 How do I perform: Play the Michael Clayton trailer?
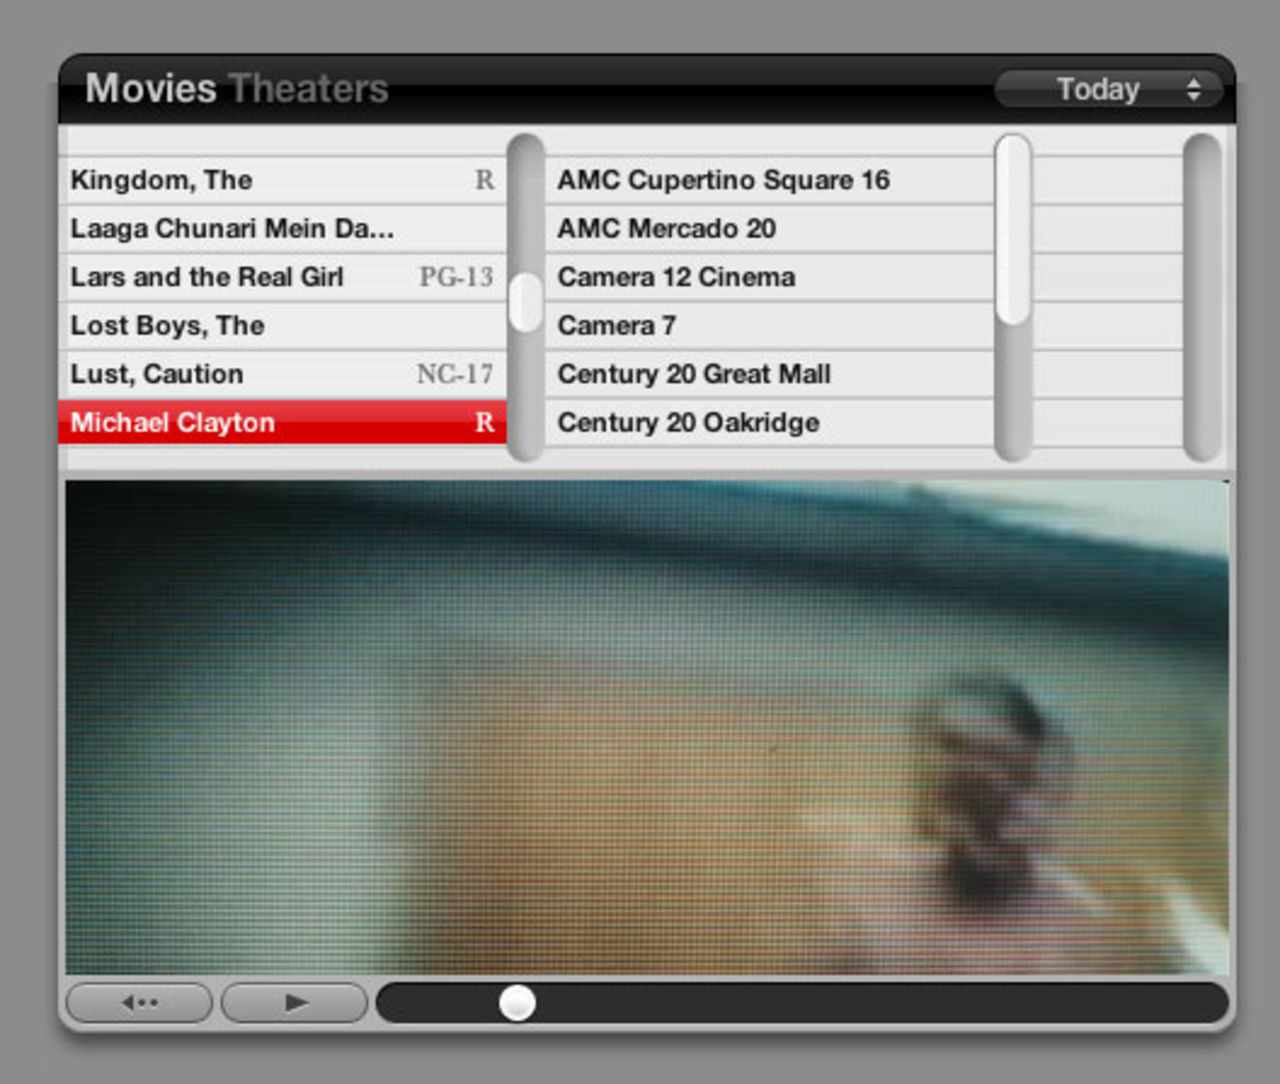click(294, 1002)
